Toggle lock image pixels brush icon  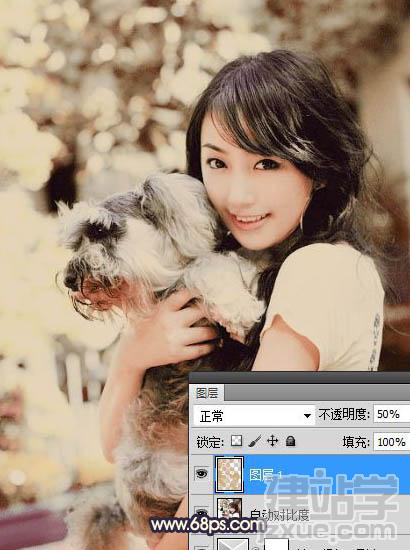(x=255, y=441)
